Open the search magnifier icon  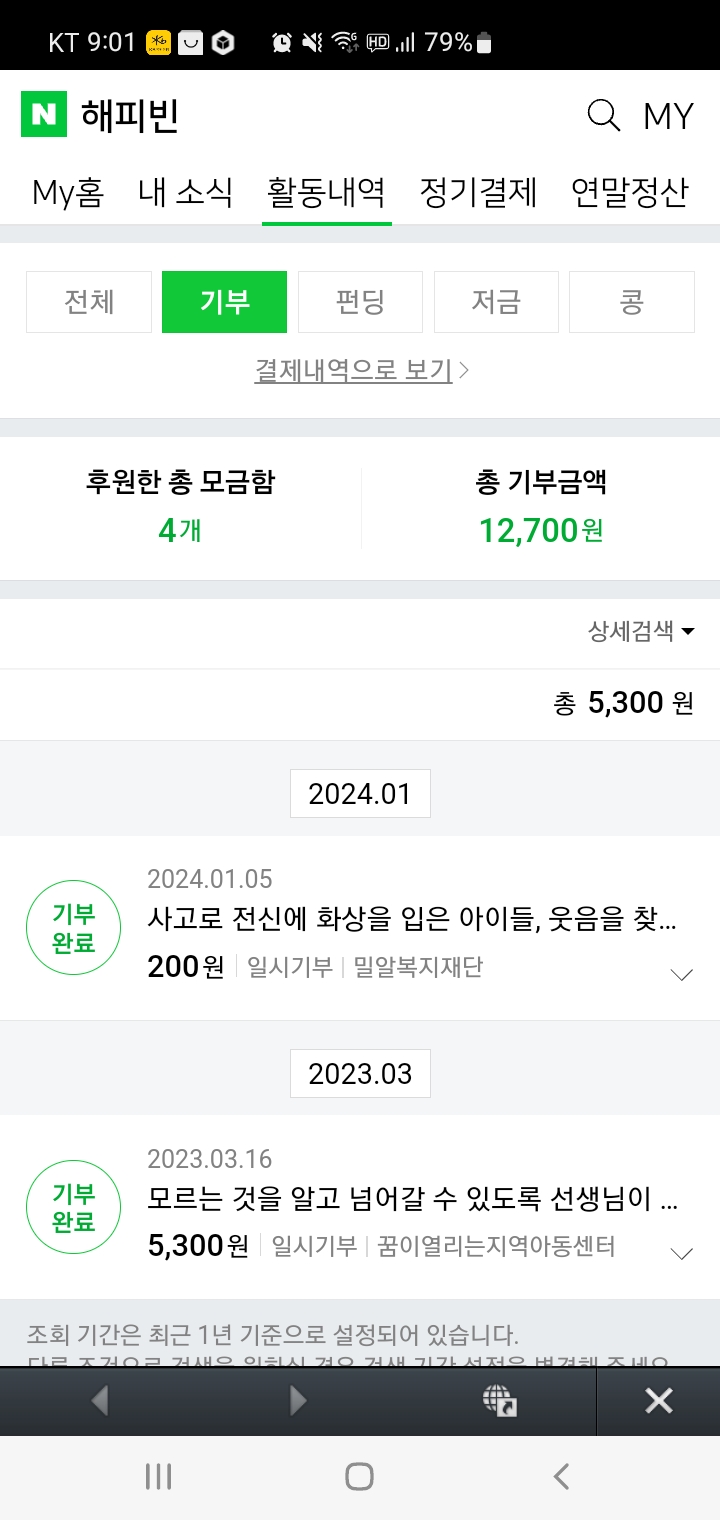[x=603, y=116]
